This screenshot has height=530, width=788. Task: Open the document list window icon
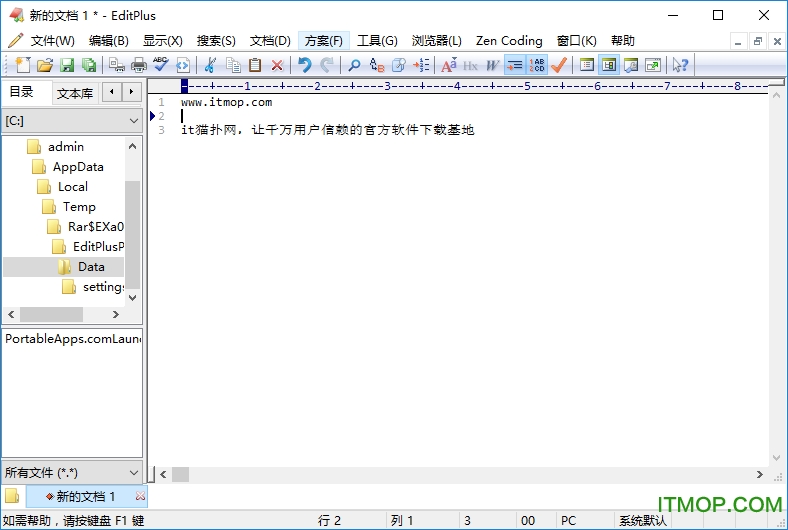click(x=586, y=65)
